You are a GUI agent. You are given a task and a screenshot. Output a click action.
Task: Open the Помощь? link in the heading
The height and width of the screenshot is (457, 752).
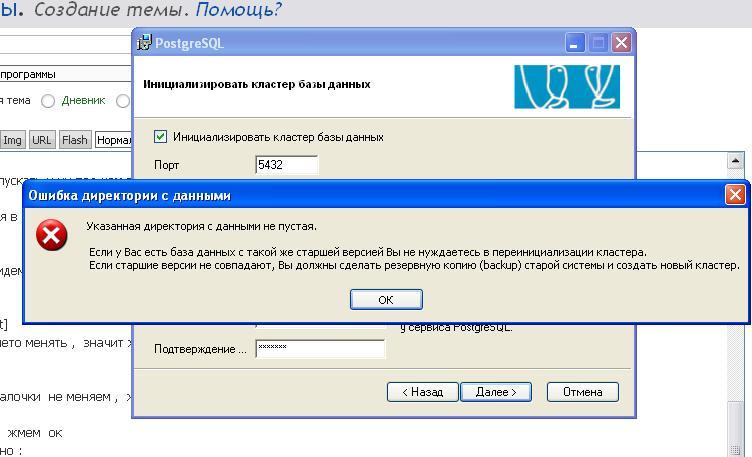(x=238, y=9)
